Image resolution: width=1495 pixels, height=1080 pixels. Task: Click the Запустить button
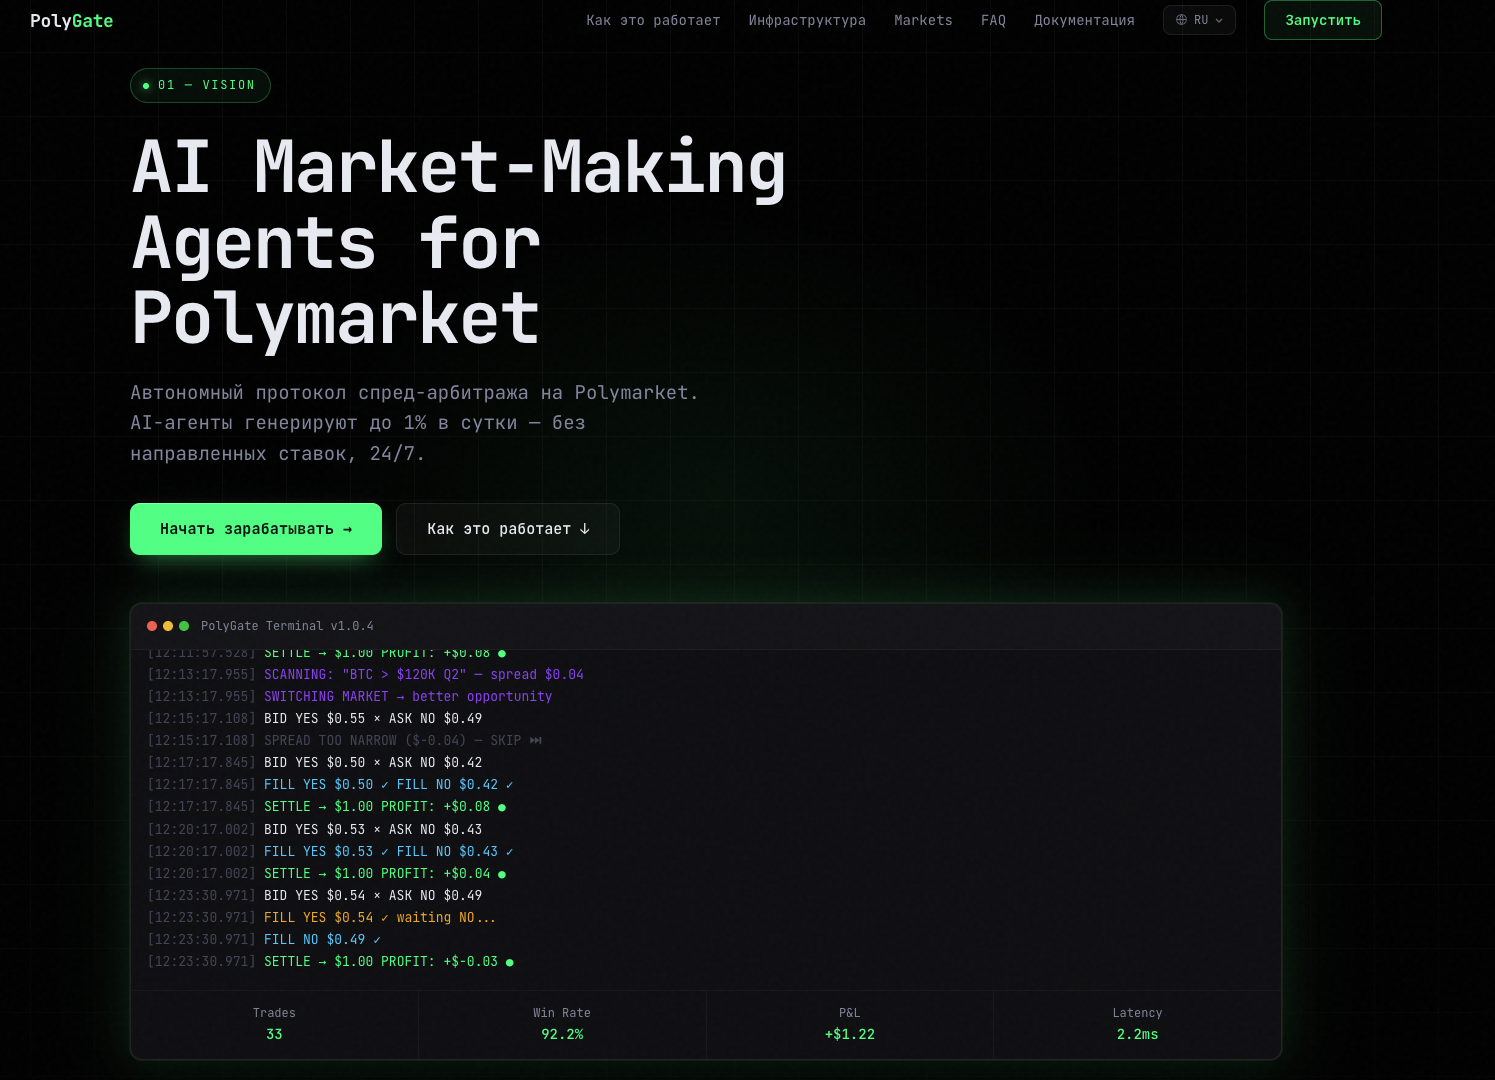click(x=1322, y=20)
